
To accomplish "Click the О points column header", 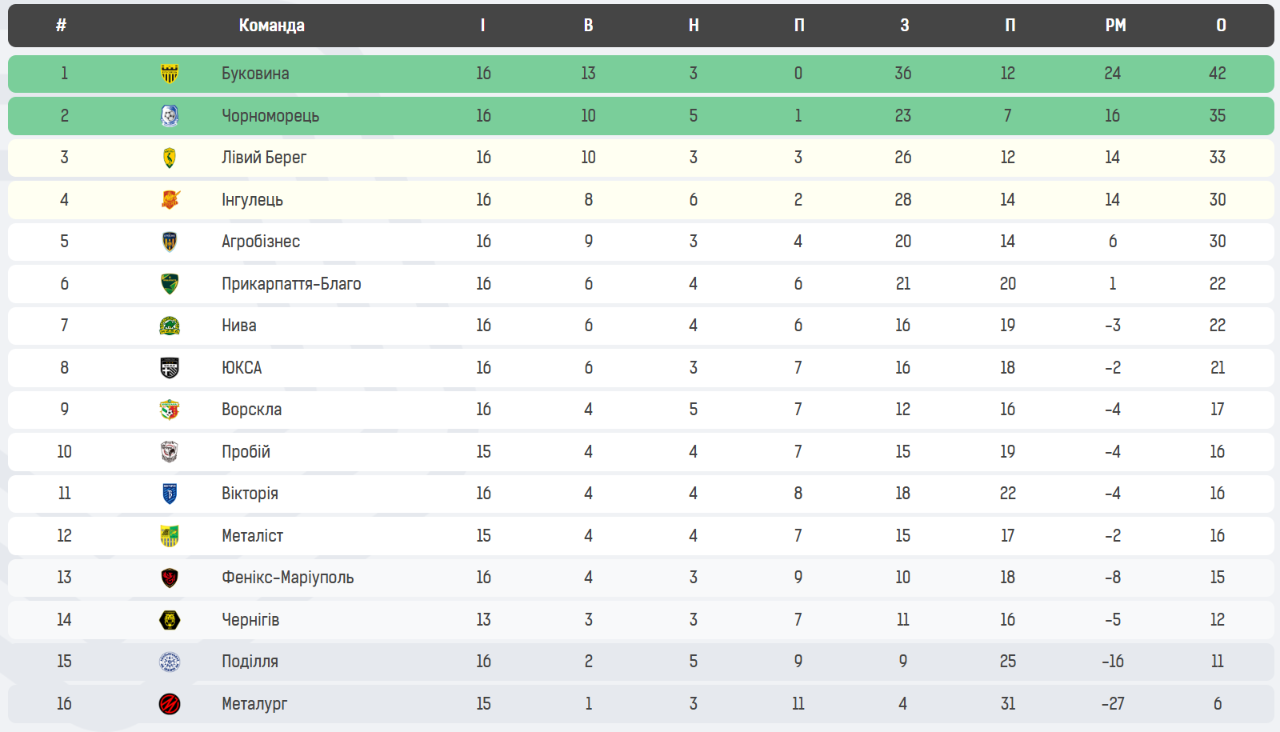I will [x=1221, y=26].
